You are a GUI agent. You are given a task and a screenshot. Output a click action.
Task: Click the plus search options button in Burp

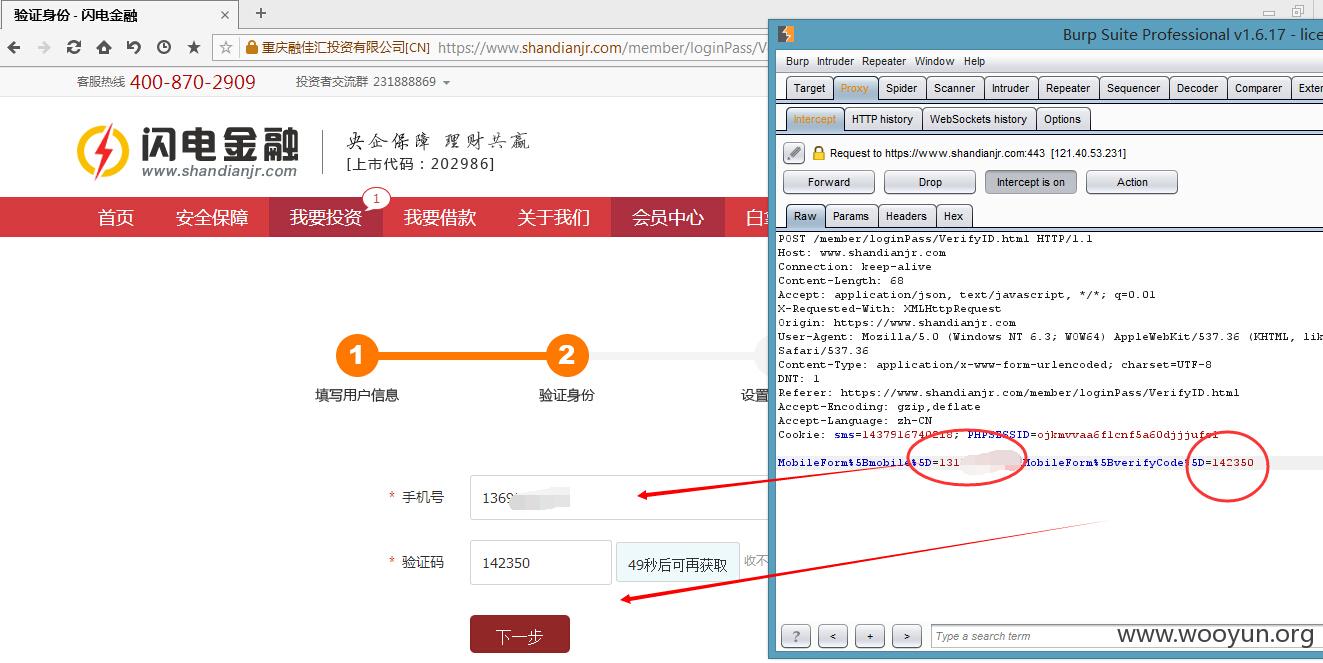pos(870,636)
